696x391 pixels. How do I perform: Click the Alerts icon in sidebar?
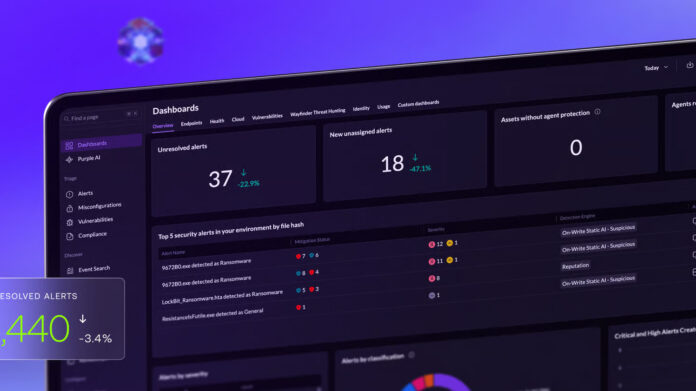70,194
